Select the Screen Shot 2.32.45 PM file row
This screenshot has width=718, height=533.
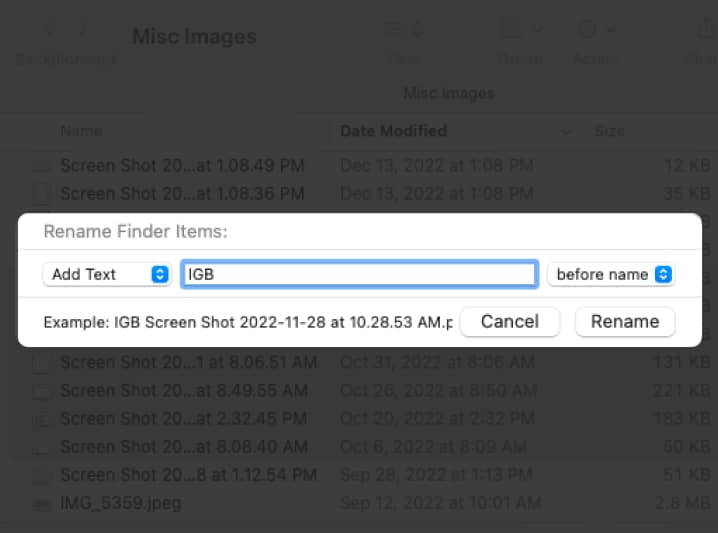pyautogui.click(x=188, y=418)
